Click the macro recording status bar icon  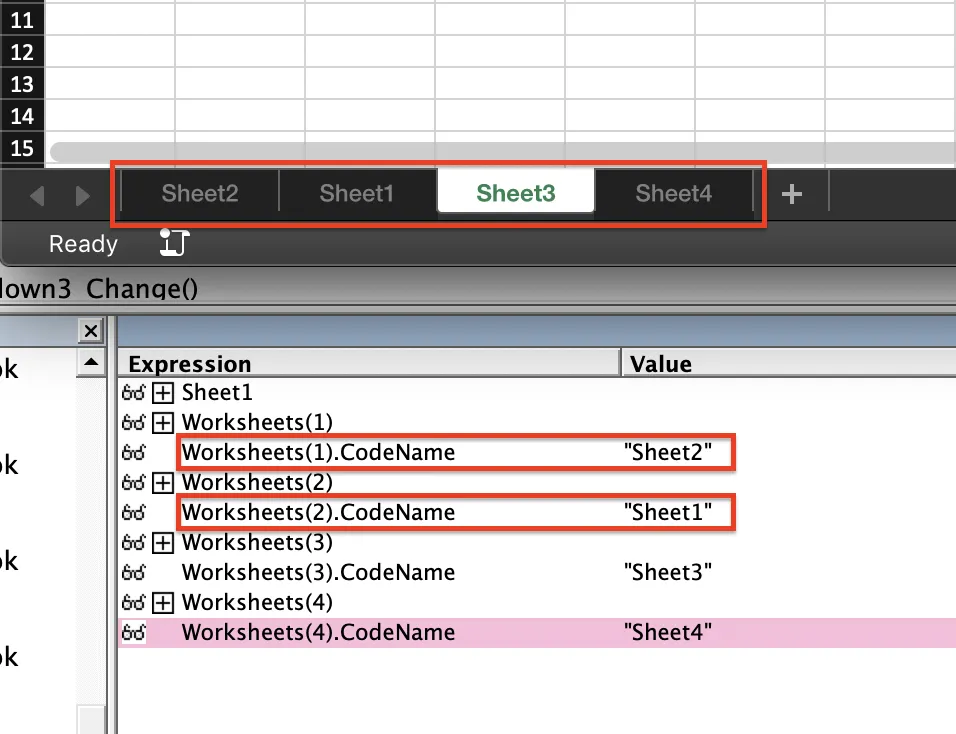(x=174, y=243)
